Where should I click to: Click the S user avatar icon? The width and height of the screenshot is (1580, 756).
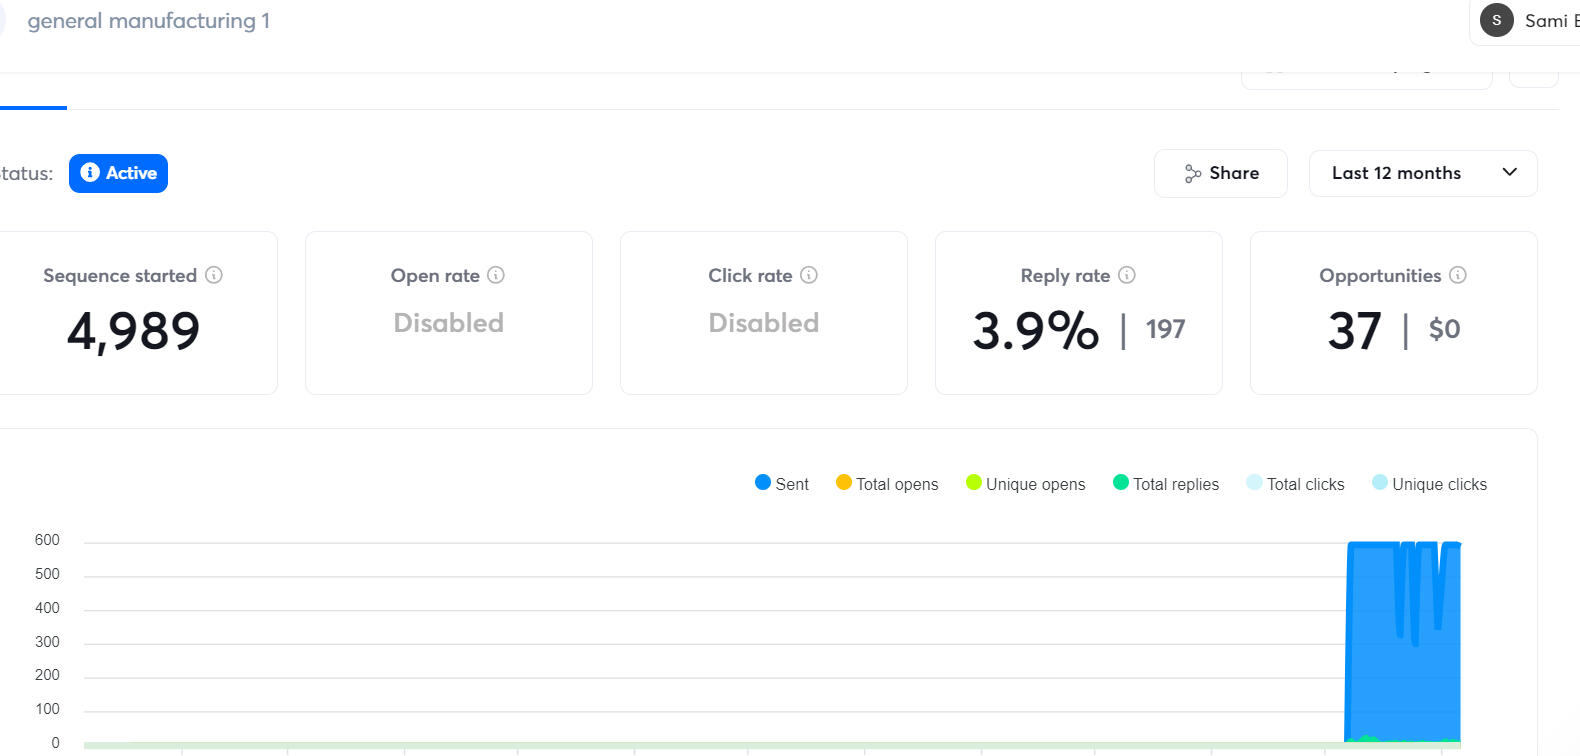tap(1496, 20)
